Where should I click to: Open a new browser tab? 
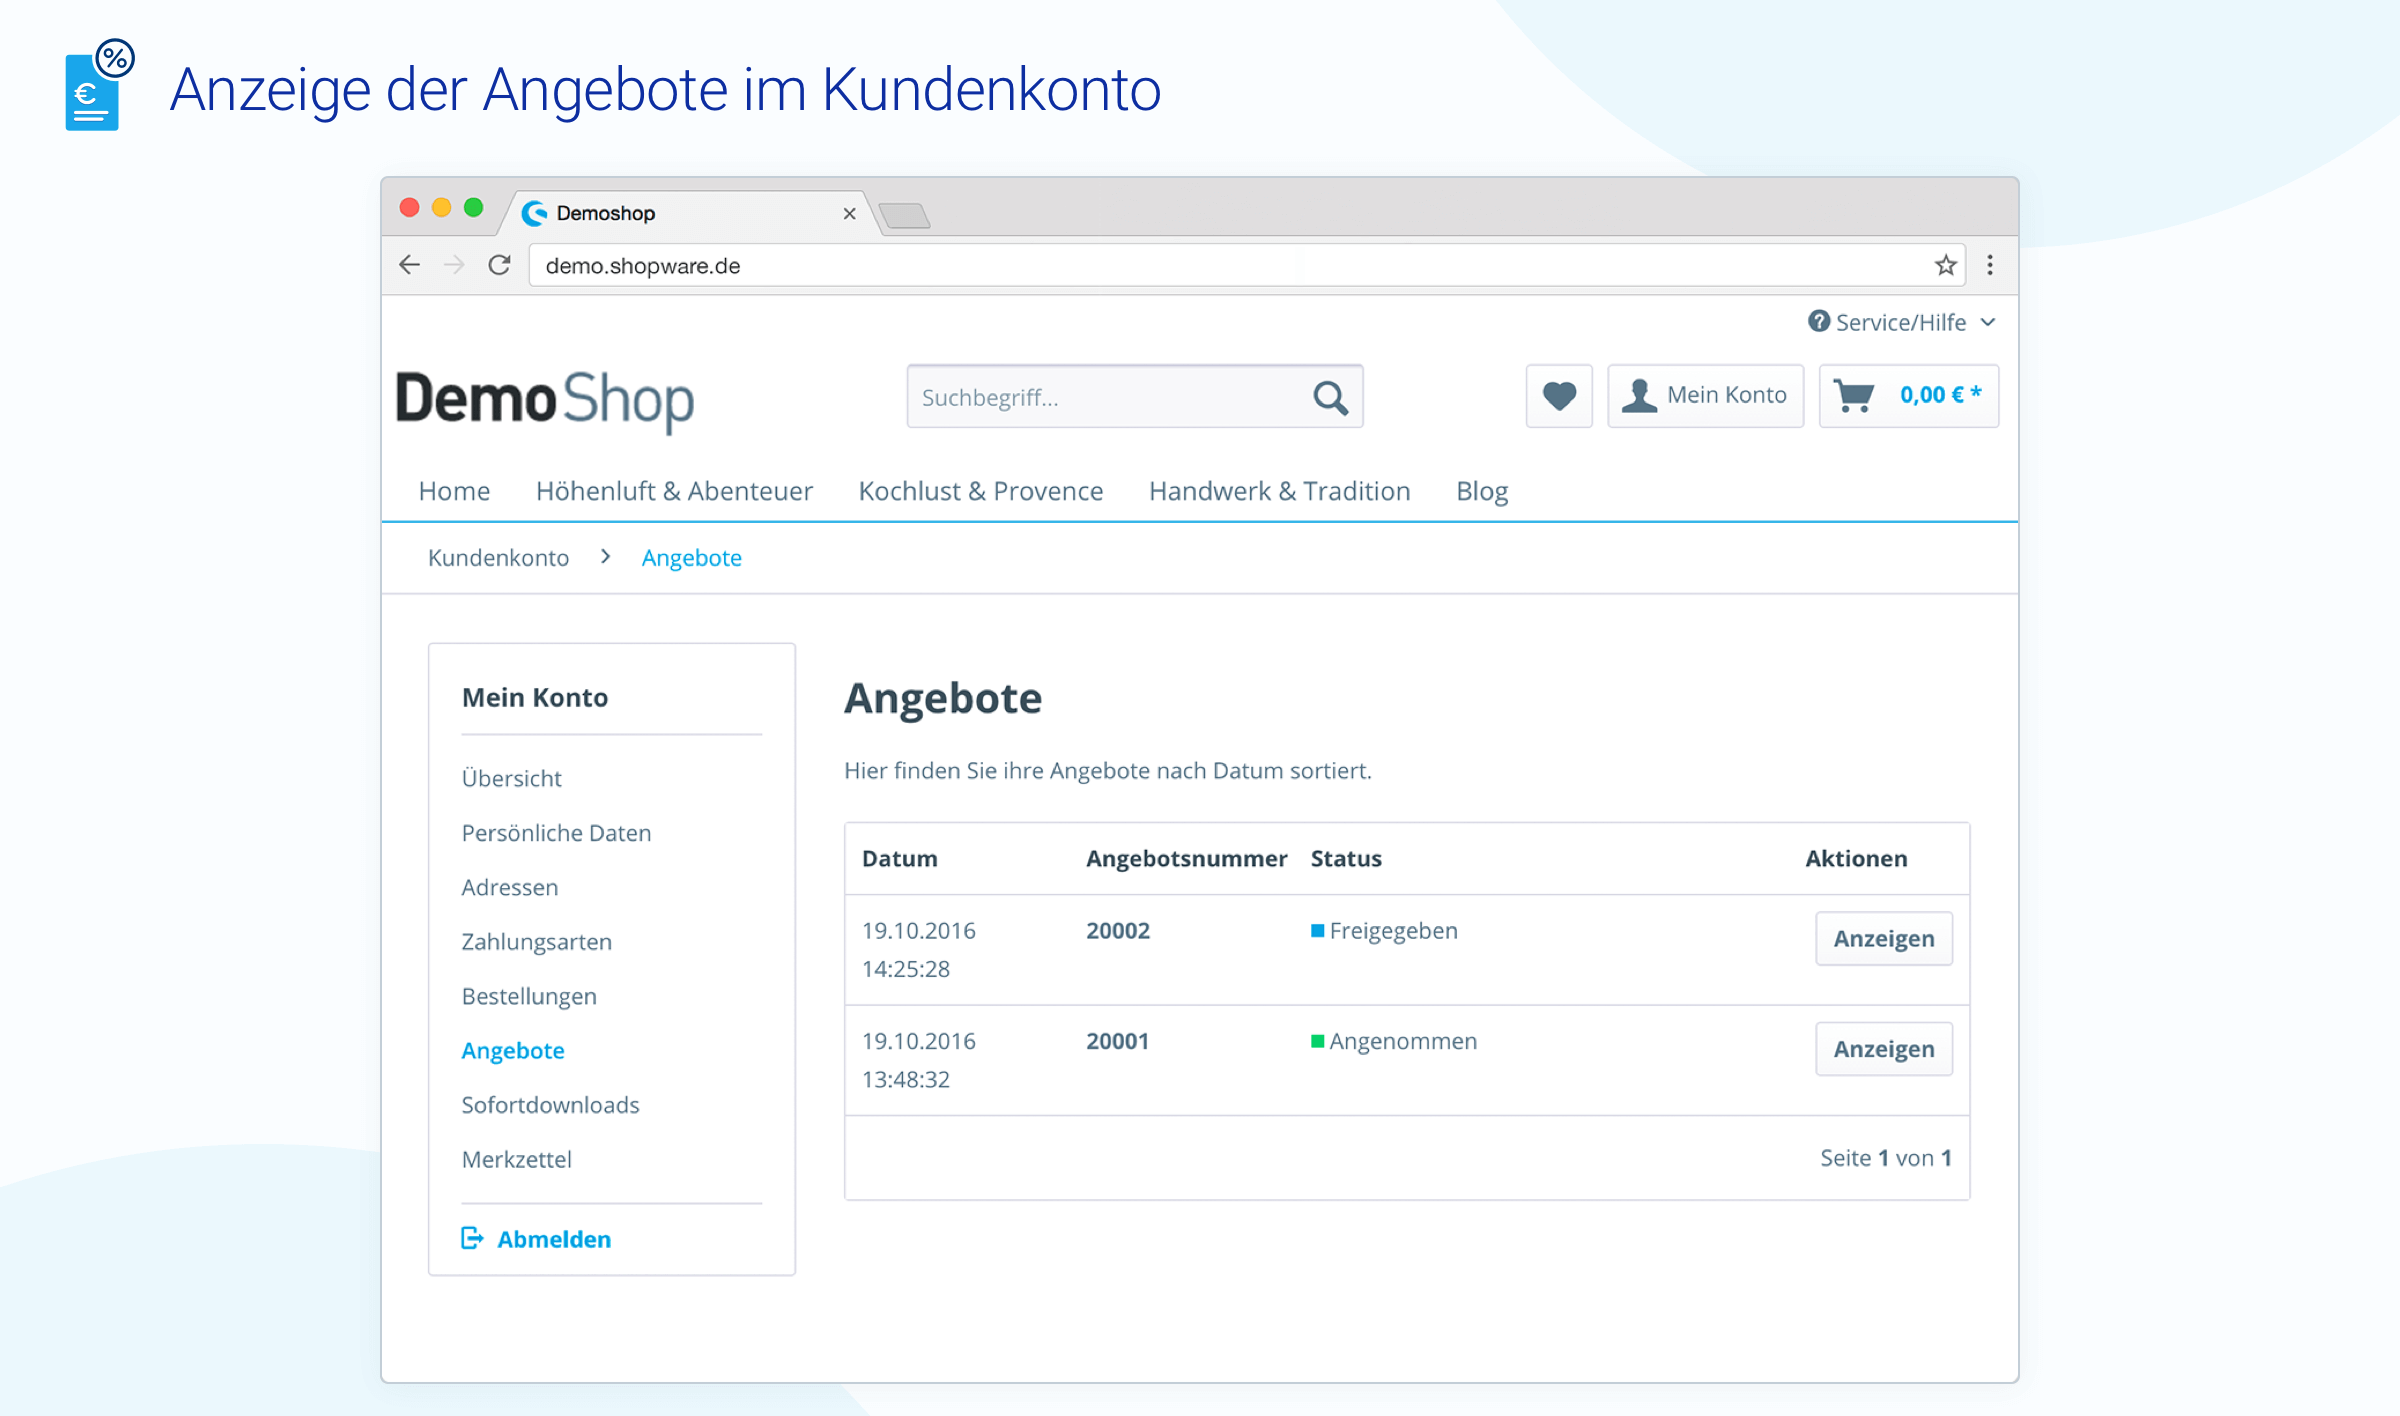tap(905, 215)
